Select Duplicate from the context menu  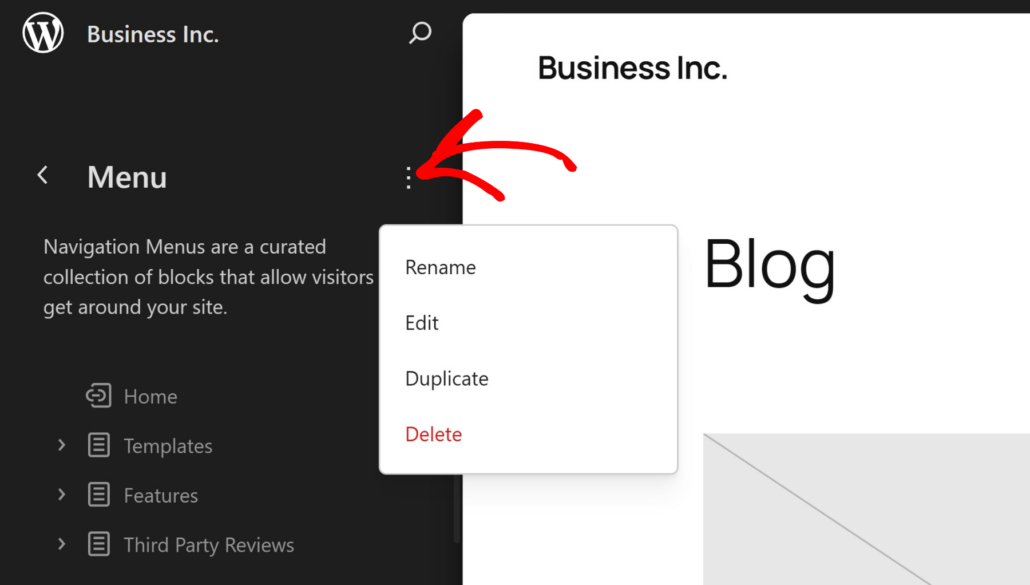[446, 378]
